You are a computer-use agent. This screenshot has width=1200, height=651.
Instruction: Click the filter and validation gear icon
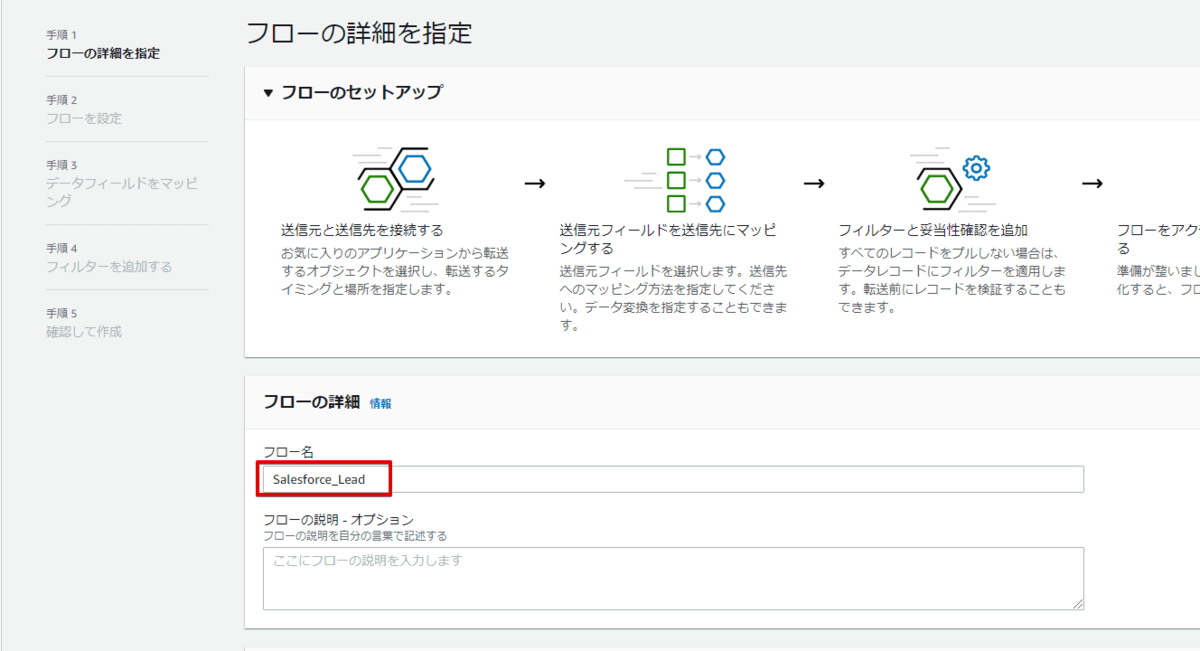pyautogui.click(x=950, y=179)
